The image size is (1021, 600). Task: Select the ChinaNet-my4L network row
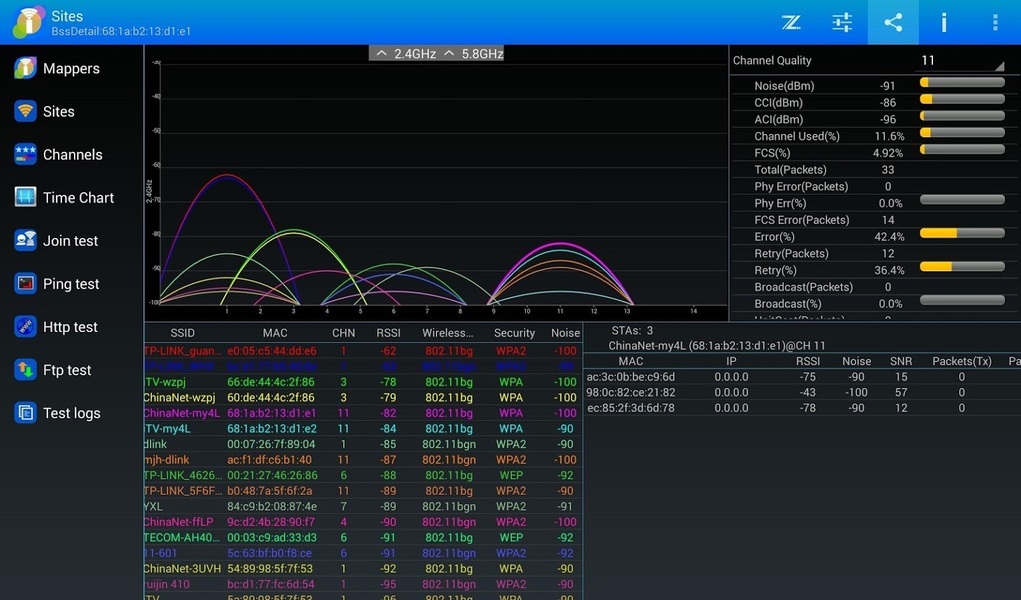(x=363, y=413)
